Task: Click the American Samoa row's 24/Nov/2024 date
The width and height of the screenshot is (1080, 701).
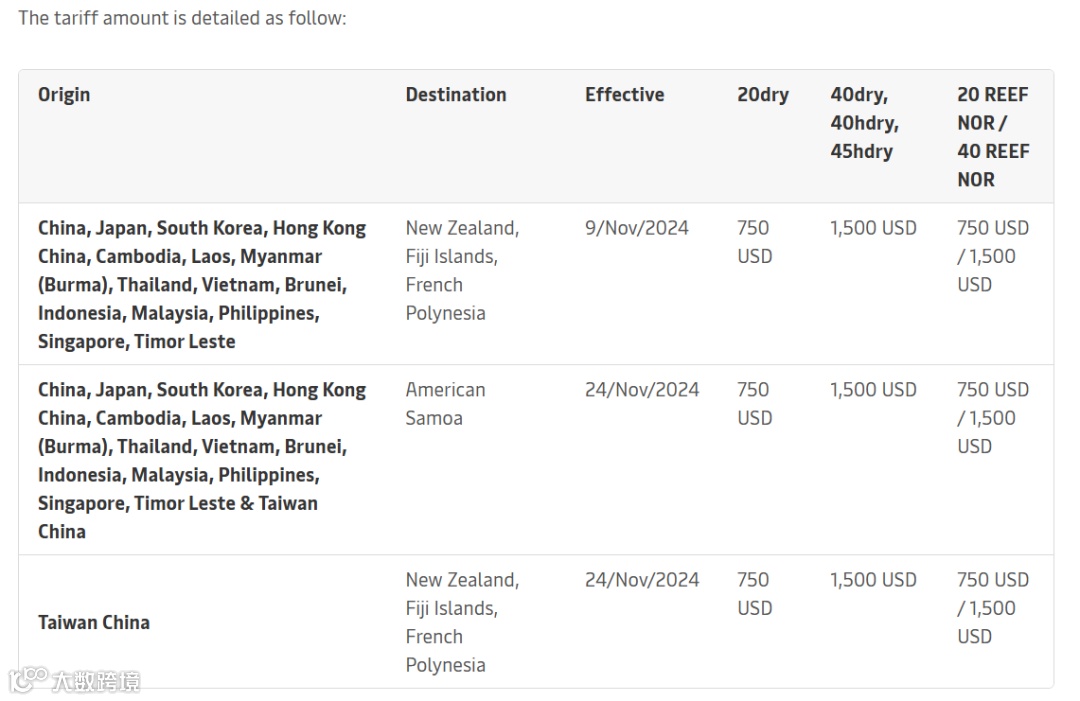Action: click(641, 390)
